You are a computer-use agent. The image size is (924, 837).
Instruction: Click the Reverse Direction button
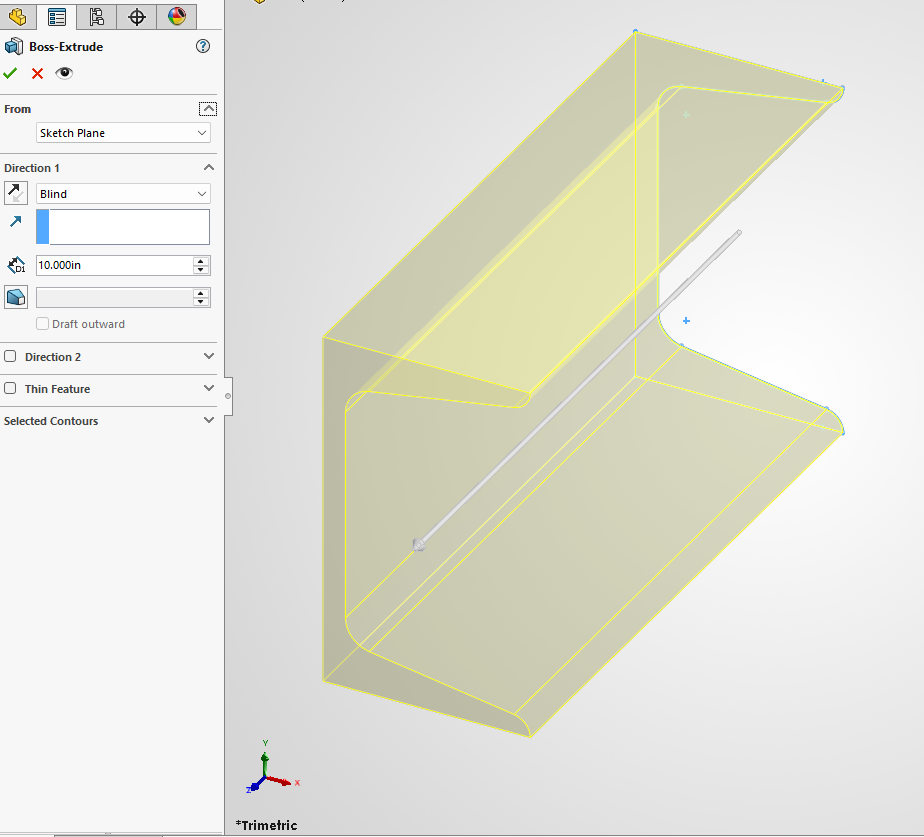[16, 193]
